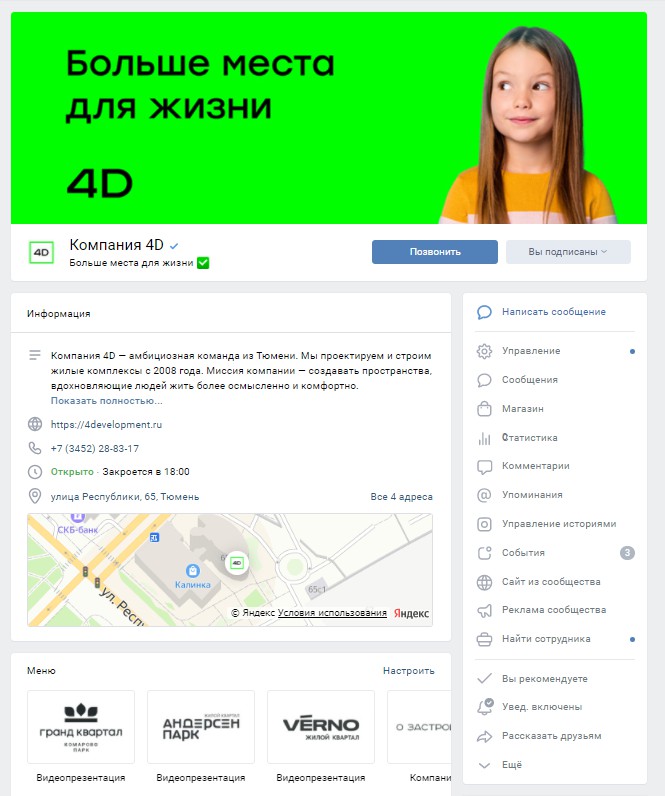Click the speech bubble icon beside Написать сообщение

484,312
